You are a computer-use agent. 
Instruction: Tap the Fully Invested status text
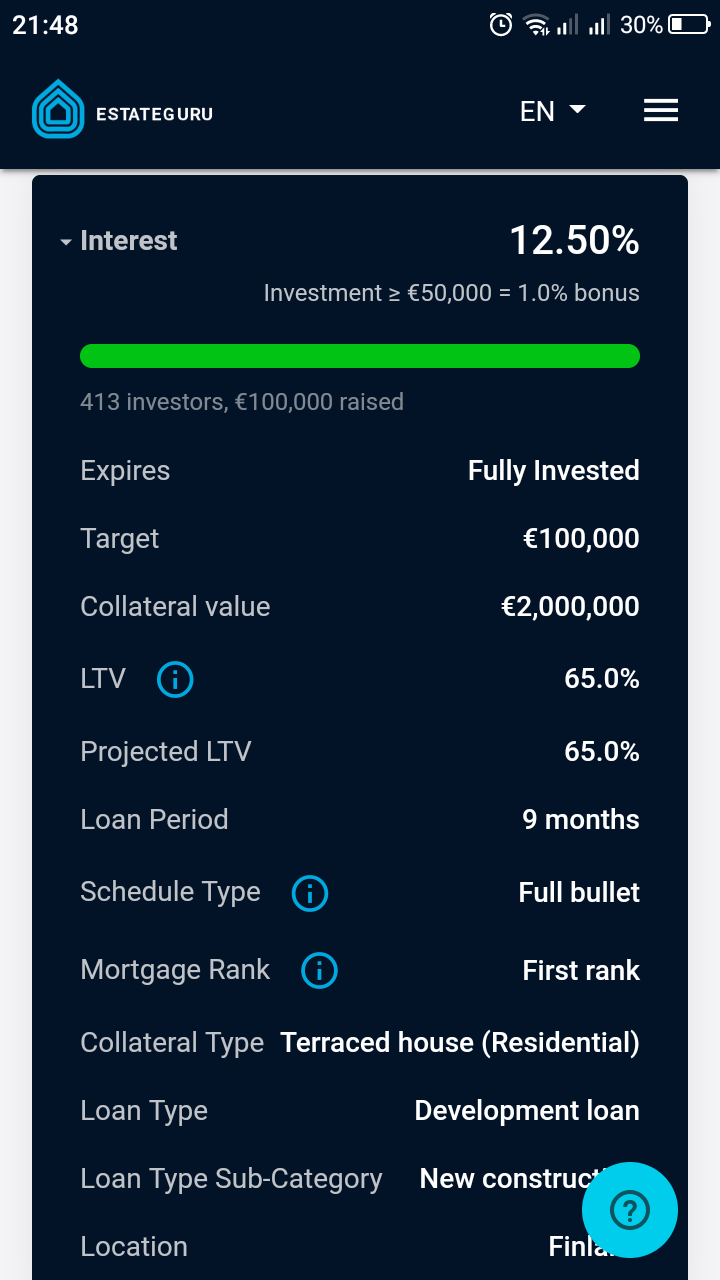pyautogui.click(x=553, y=471)
